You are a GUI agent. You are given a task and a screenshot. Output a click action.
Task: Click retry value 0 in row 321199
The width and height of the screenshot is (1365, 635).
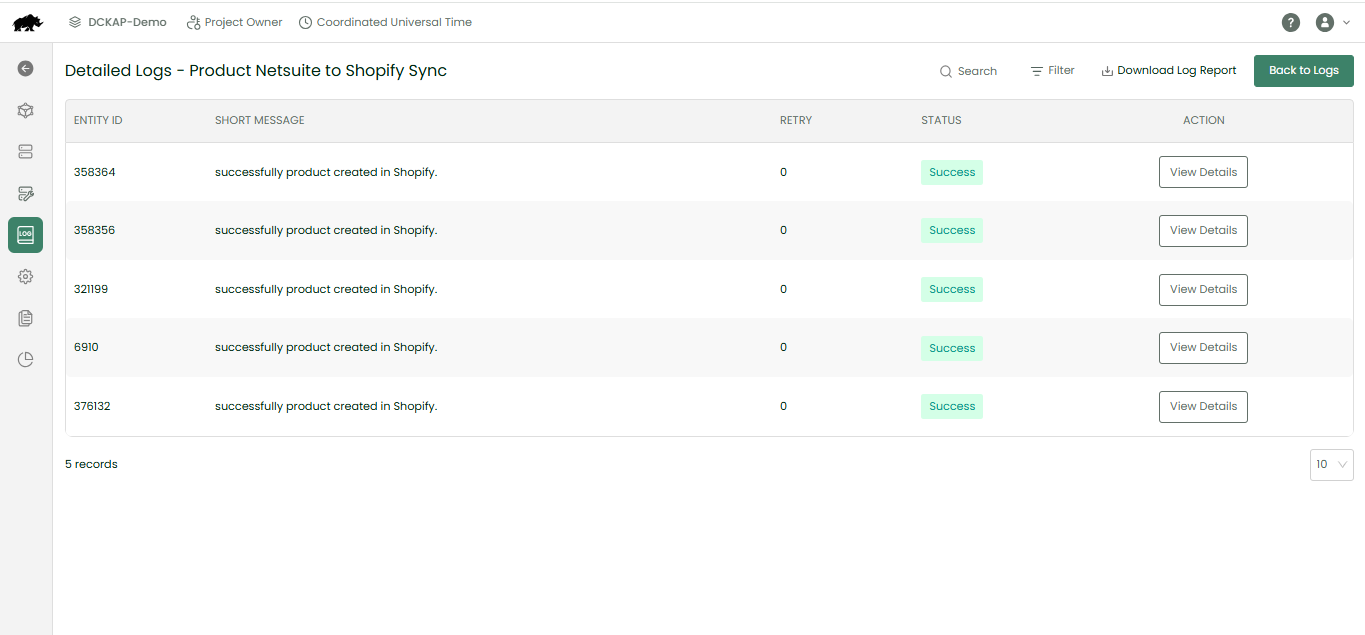point(783,289)
